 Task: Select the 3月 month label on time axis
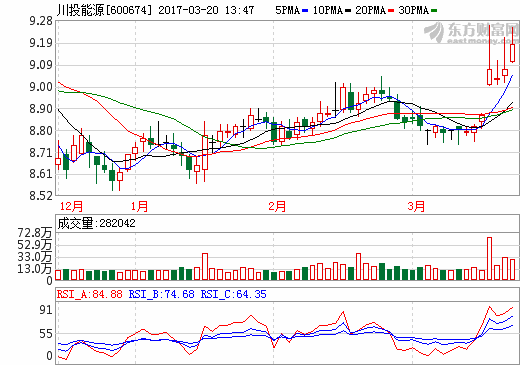[x=416, y=206]
